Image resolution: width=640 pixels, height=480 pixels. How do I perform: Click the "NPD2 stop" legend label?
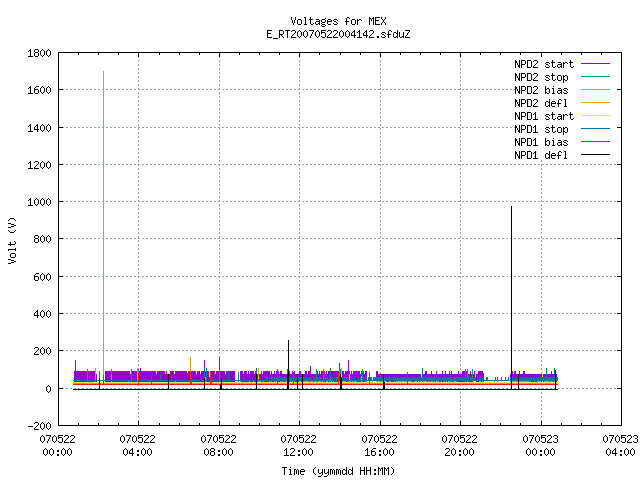pyautogui.click(x=541, y=77)
